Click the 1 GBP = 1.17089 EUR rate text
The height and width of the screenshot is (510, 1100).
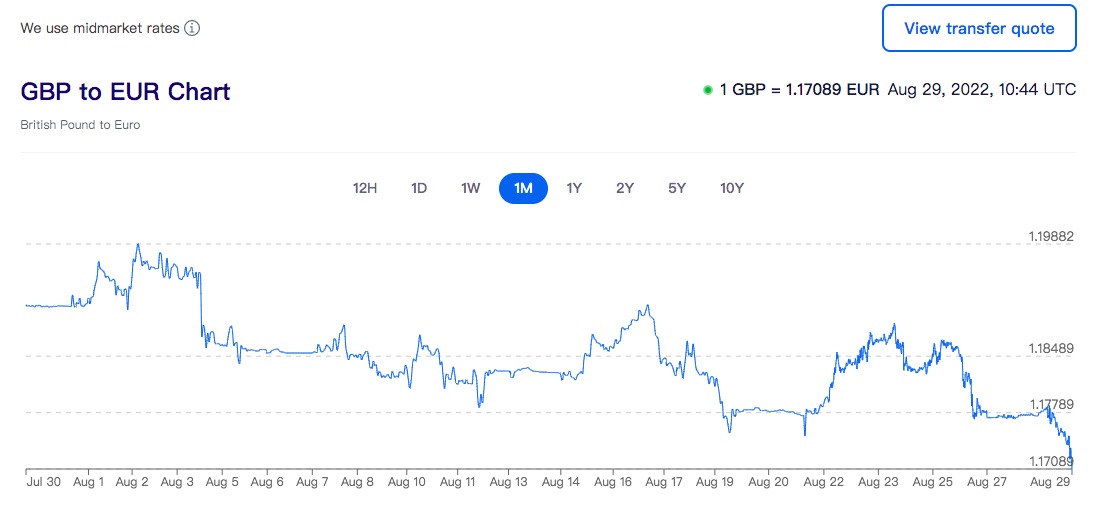pyautogui.click(x=799, y=90)
